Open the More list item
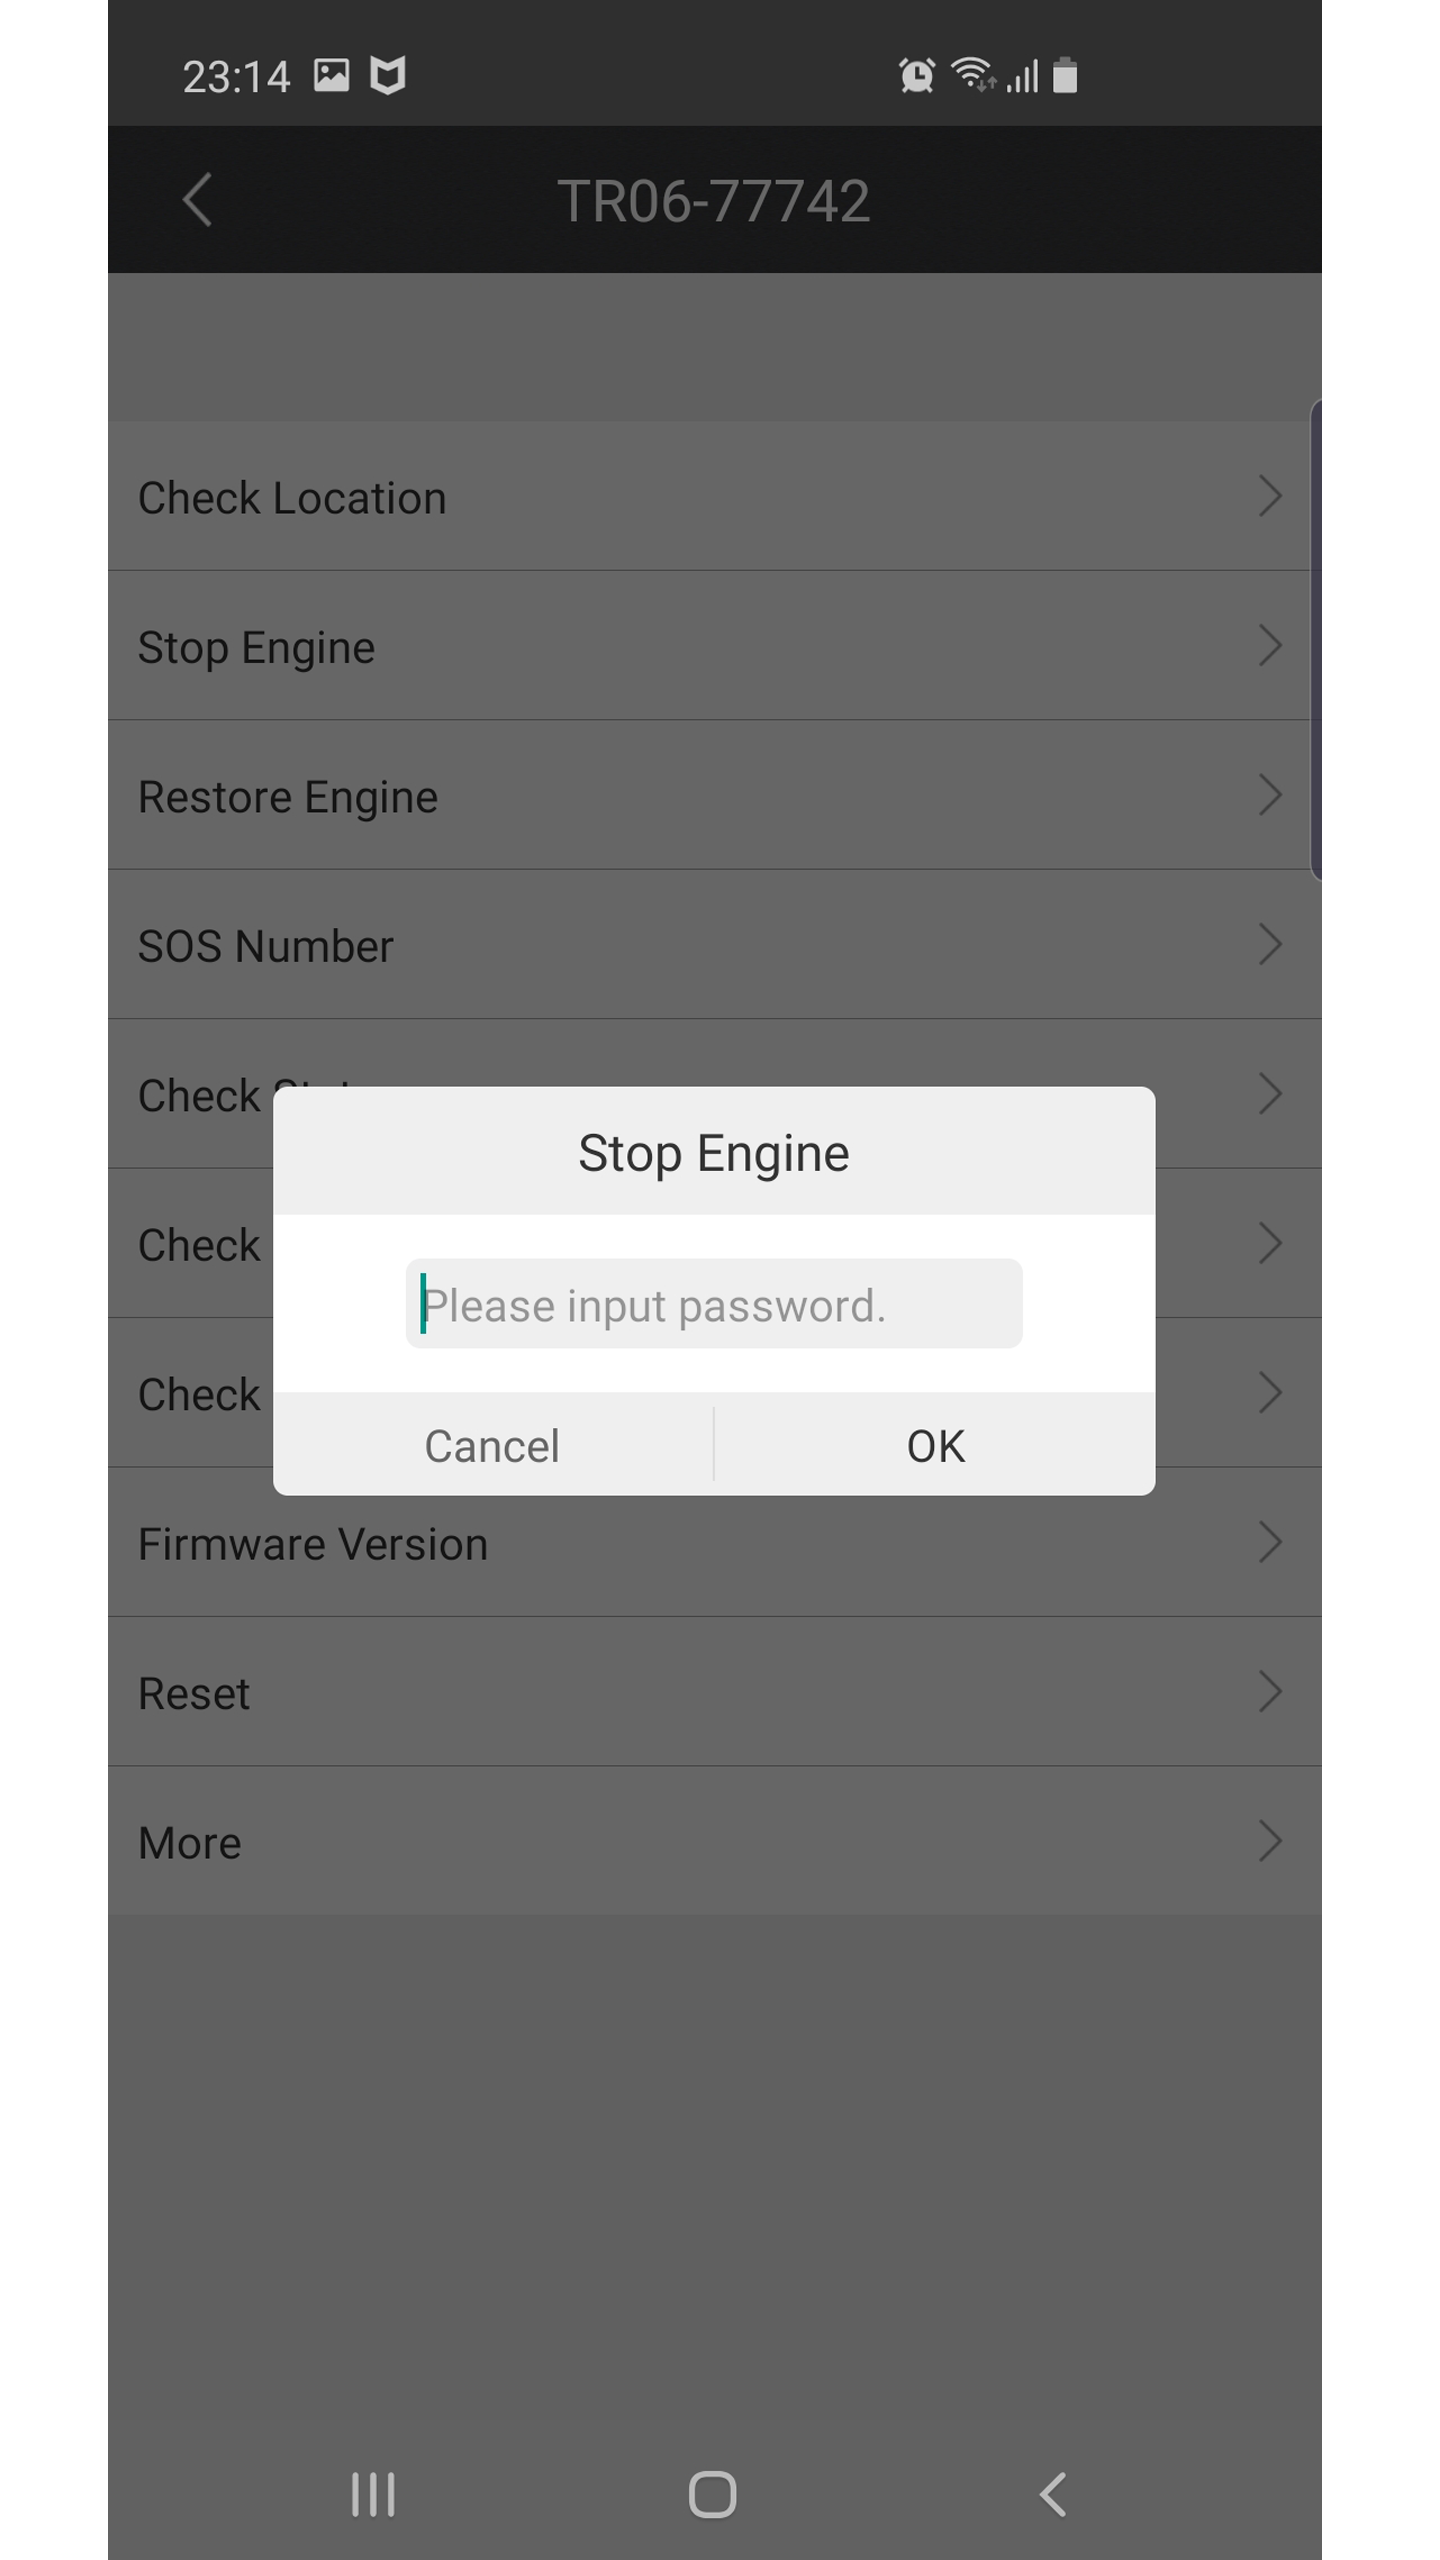This screenshot has width=1440, height=2560. (x=715, y=1841)
